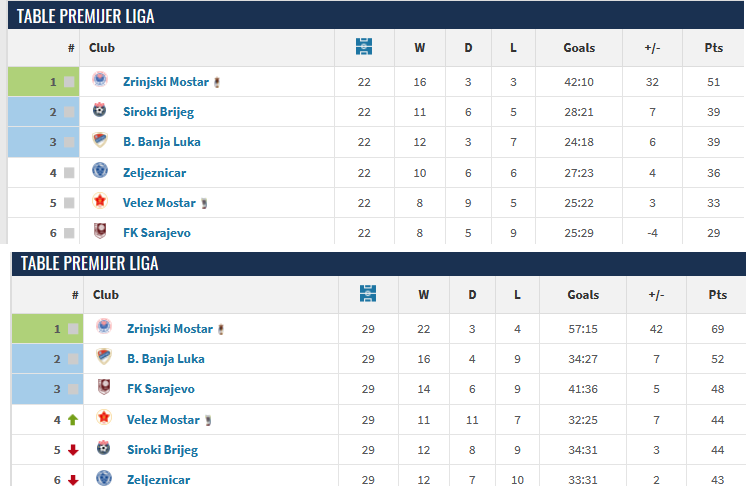Click the red down arrow next to rank 5
746x495 pixels.
(x=73, y=450)
